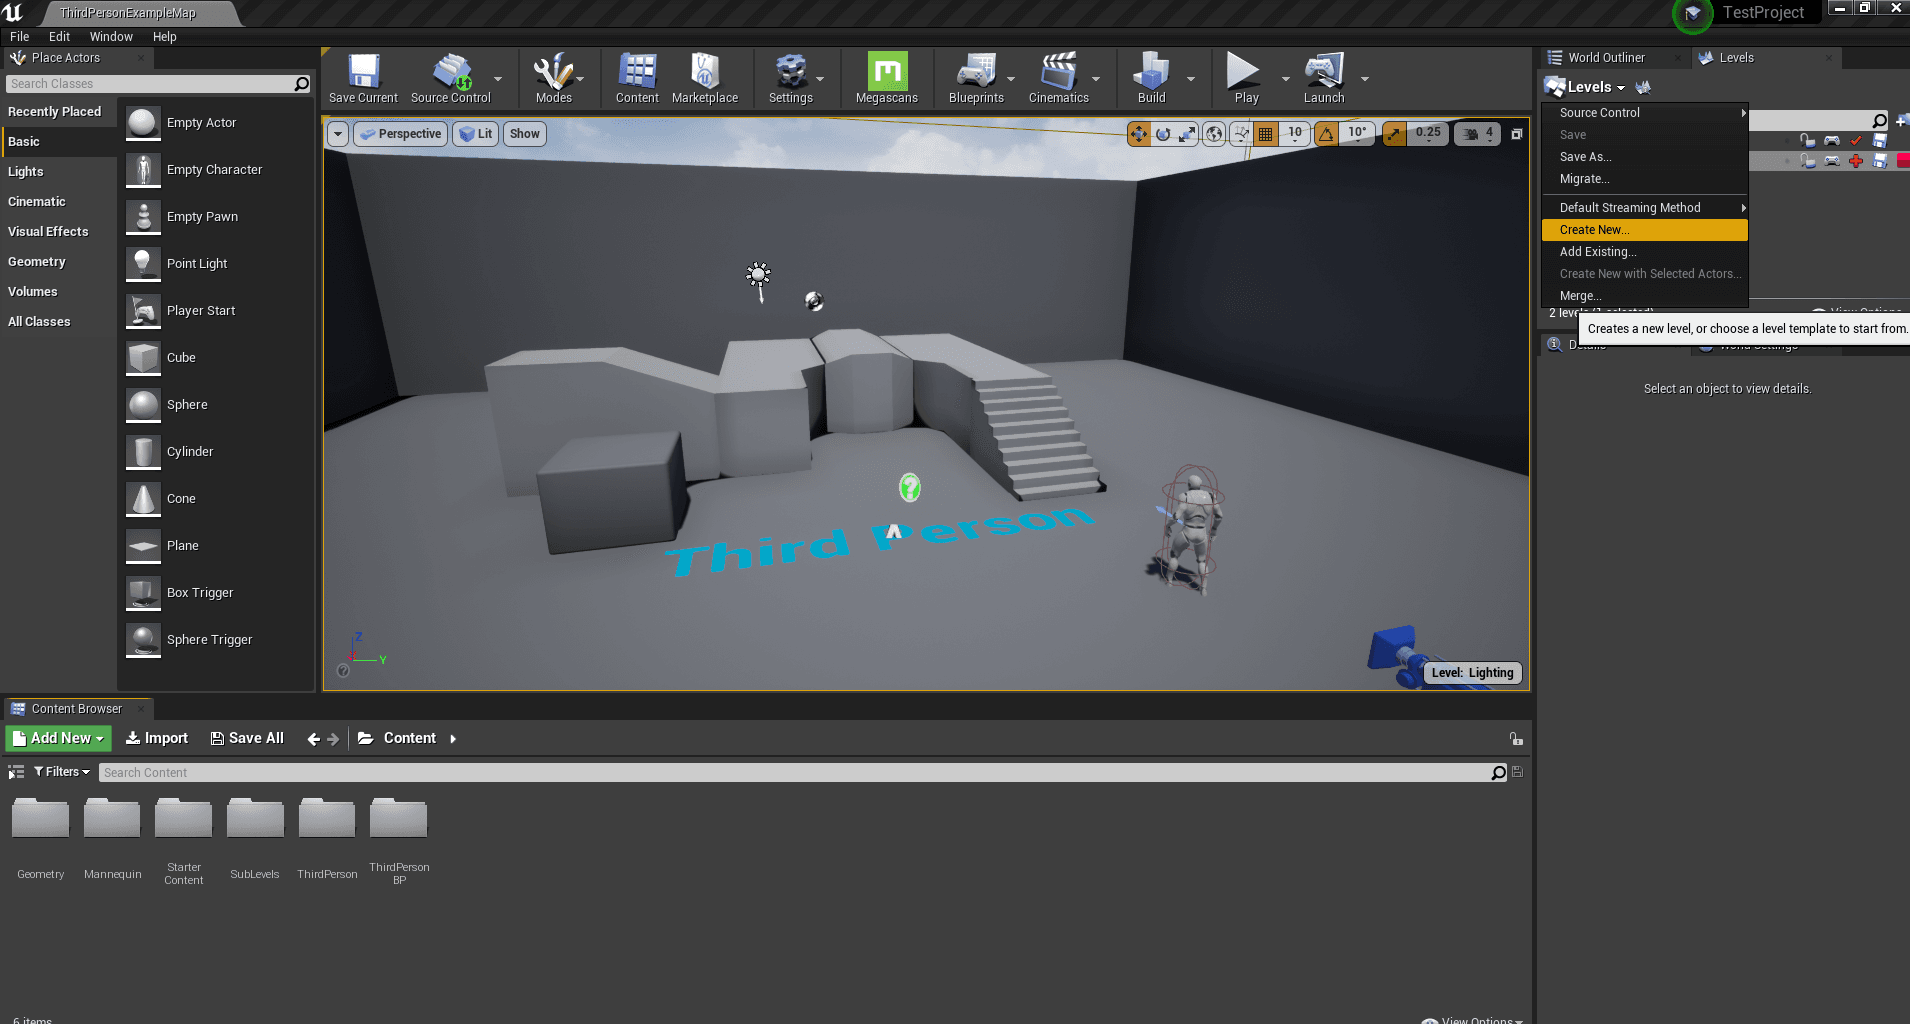Screen dimensions: 1910x1024
Task: Open the Window menu
Action: point(111,37)
